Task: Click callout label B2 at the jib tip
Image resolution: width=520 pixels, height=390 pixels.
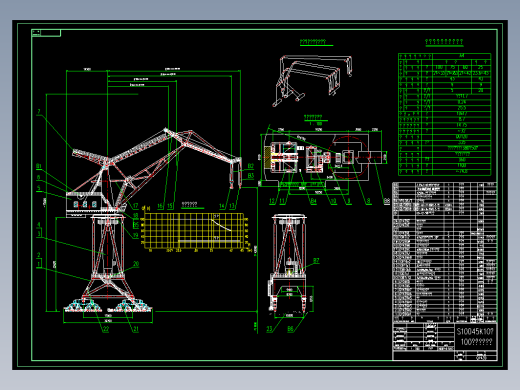Action: point(251,166)
